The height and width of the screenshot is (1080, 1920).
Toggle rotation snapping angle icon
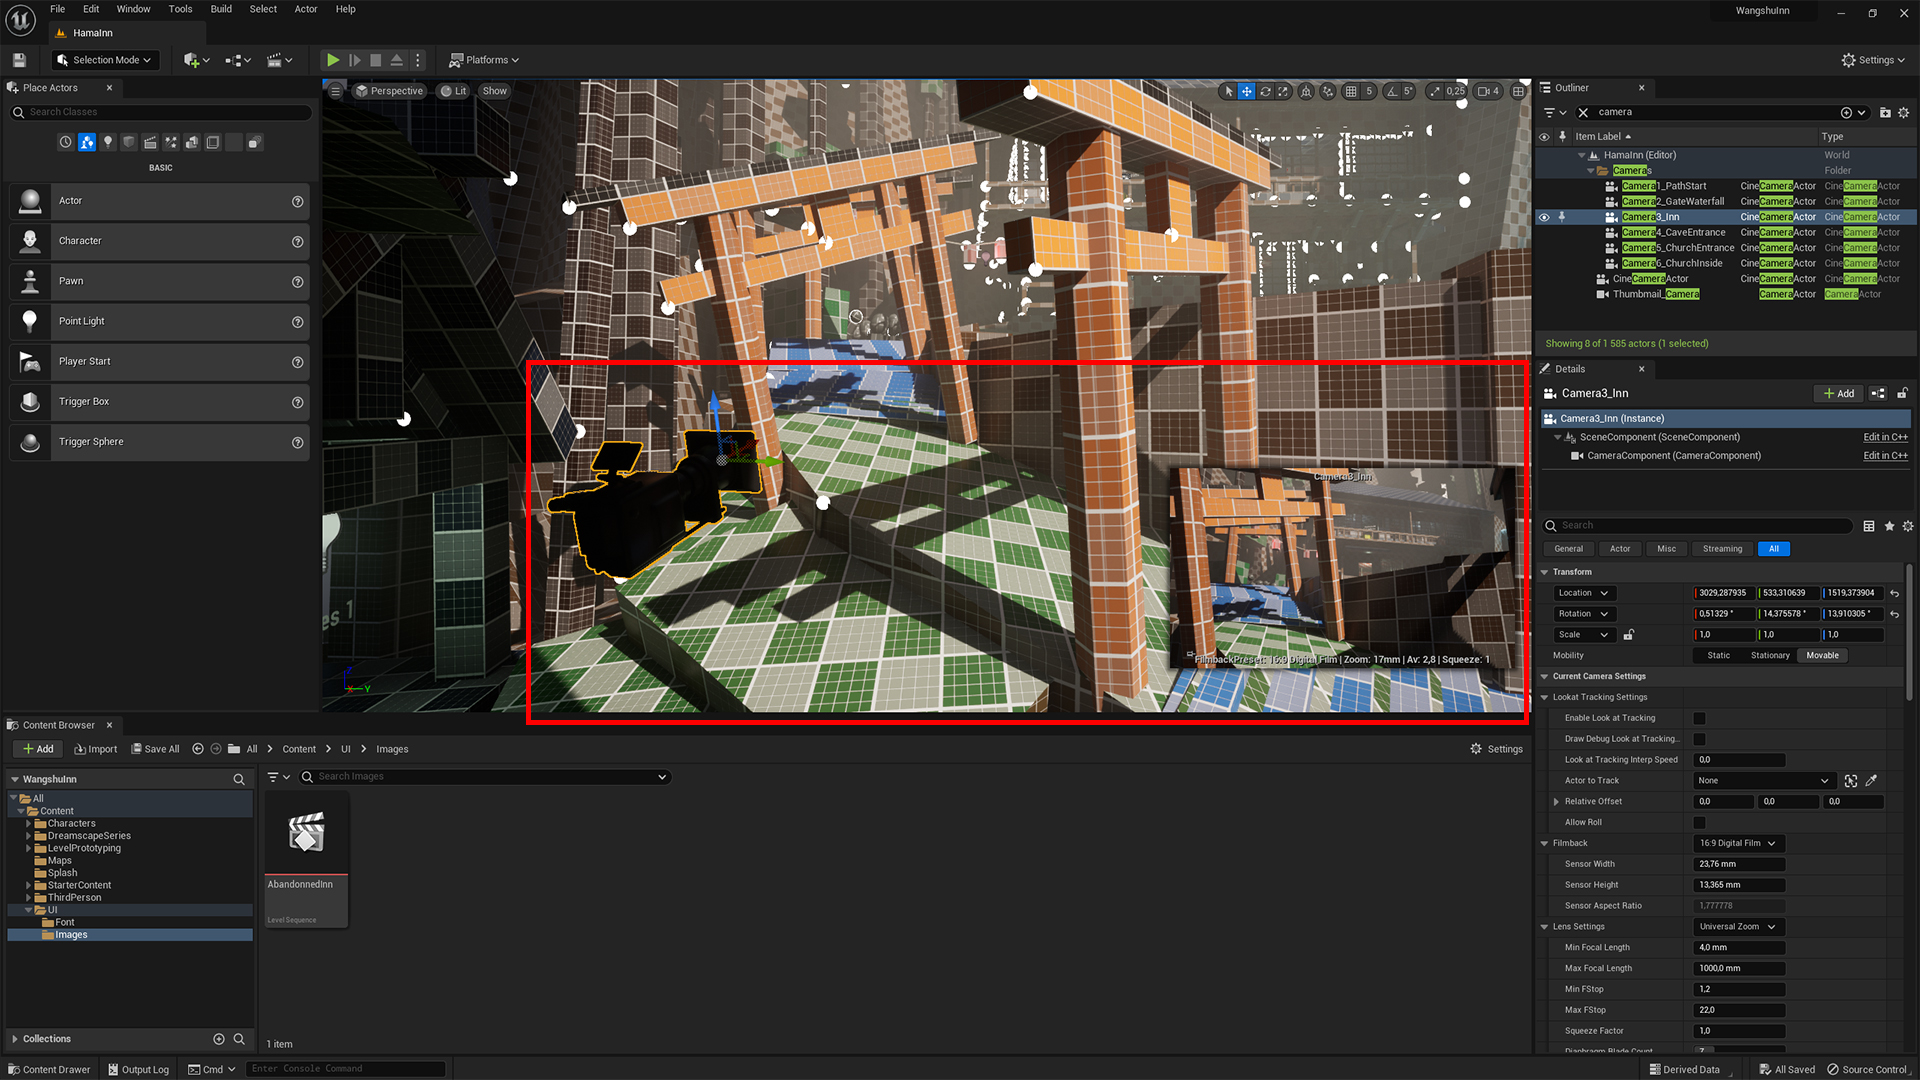tap(1392, 91)
